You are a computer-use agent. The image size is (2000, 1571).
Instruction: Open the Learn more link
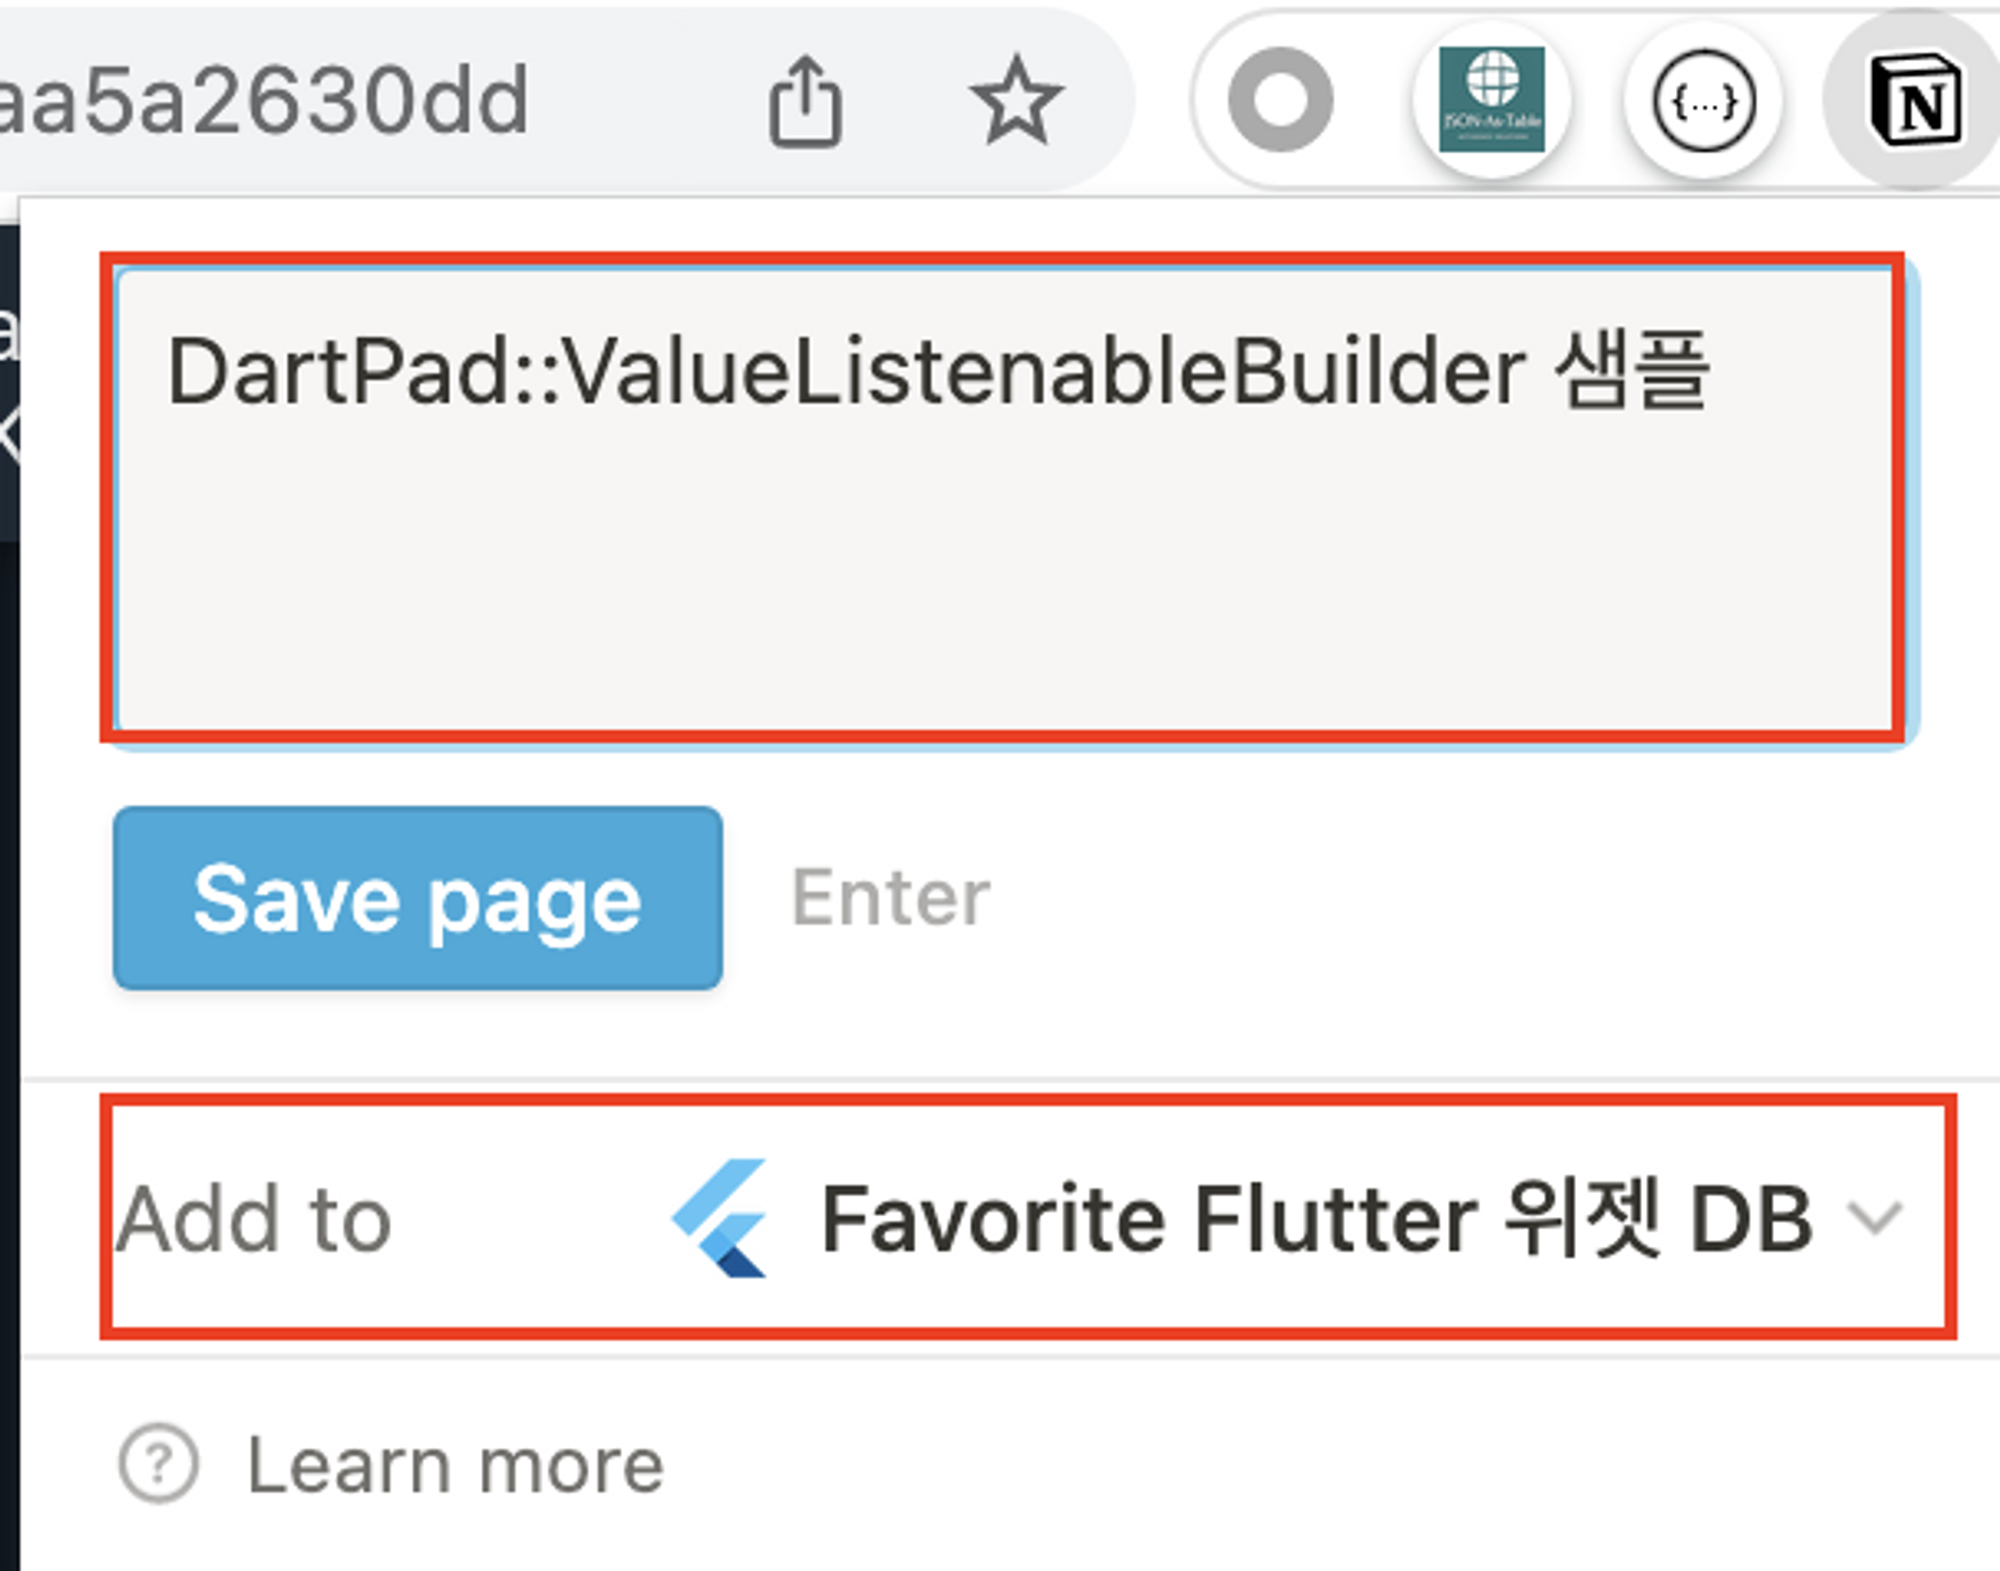coord(455,1466)
